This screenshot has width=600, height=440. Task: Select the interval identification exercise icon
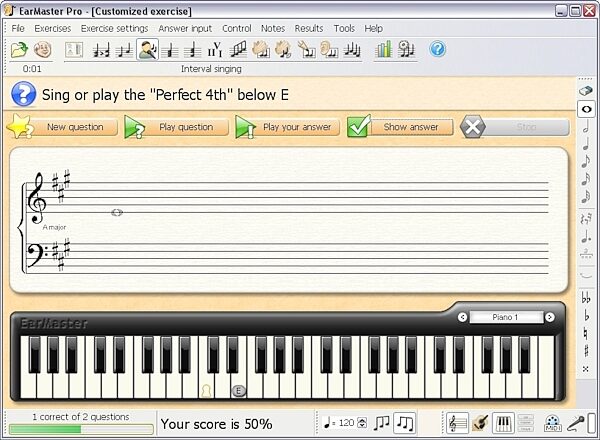click(x=124, y=50)
